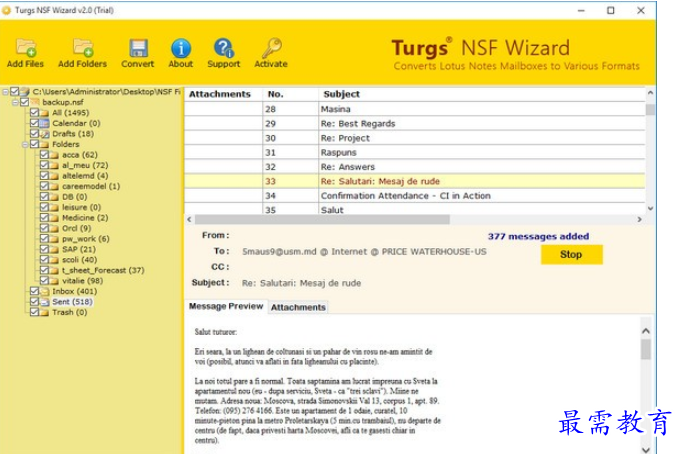Click the Calendar folder icon in tree
The image size is (680, 454).
[x=45, y=123]
